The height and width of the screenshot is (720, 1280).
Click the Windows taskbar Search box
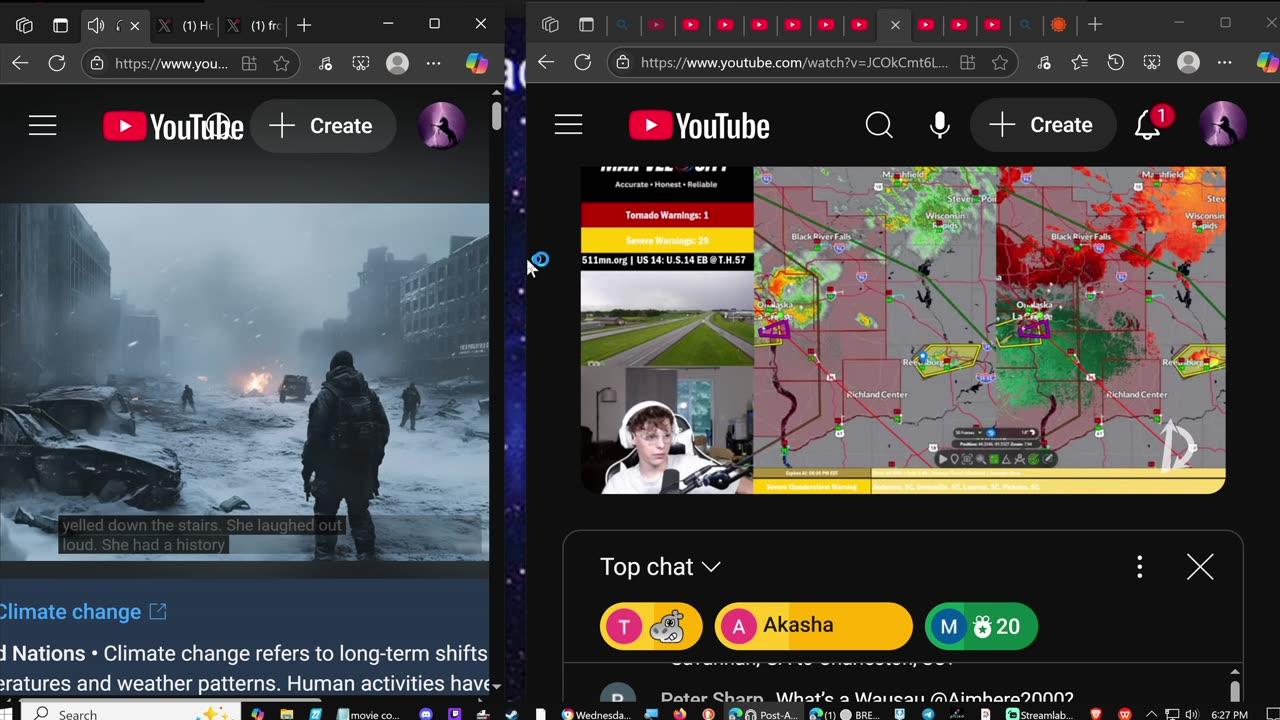click(x=132, y=714)
